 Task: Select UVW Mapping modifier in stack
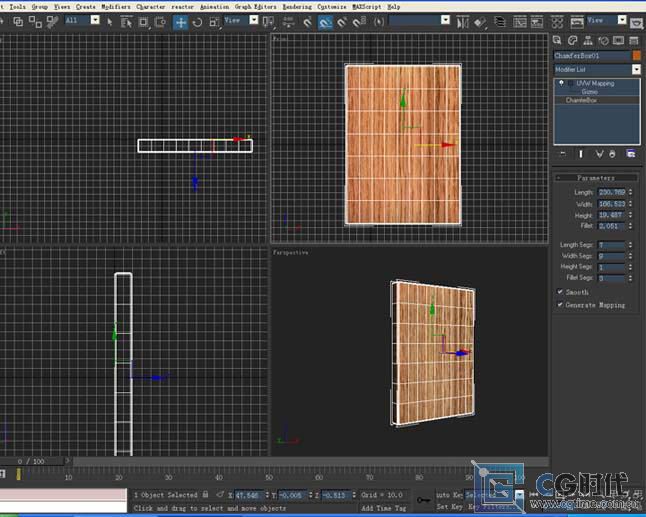595,83
